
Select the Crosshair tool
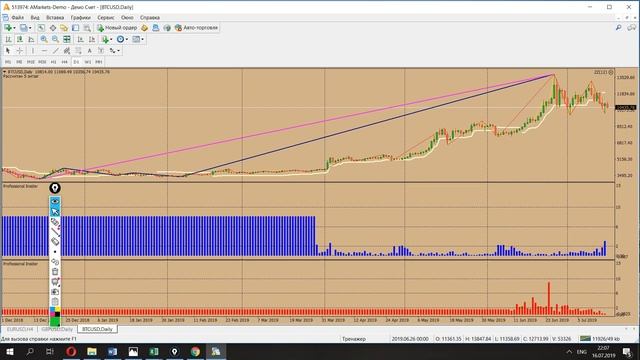[x=19, y=51]
